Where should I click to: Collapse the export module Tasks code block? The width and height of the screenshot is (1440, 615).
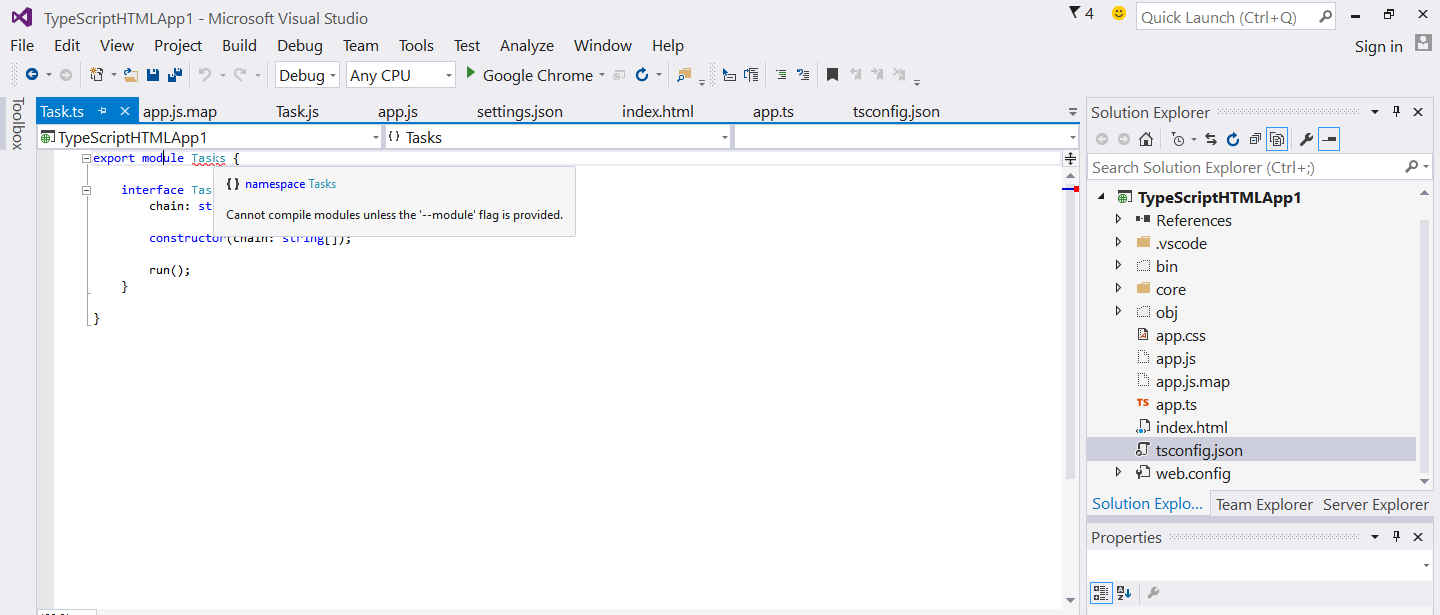(86, 158)
